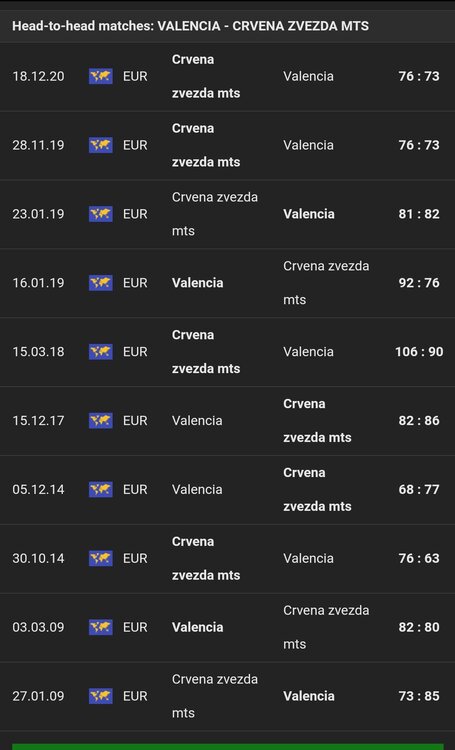Click Valencia in the 03.03.09 match row
455x750 pixels.
pyautogui.click(x=198, y=627)
